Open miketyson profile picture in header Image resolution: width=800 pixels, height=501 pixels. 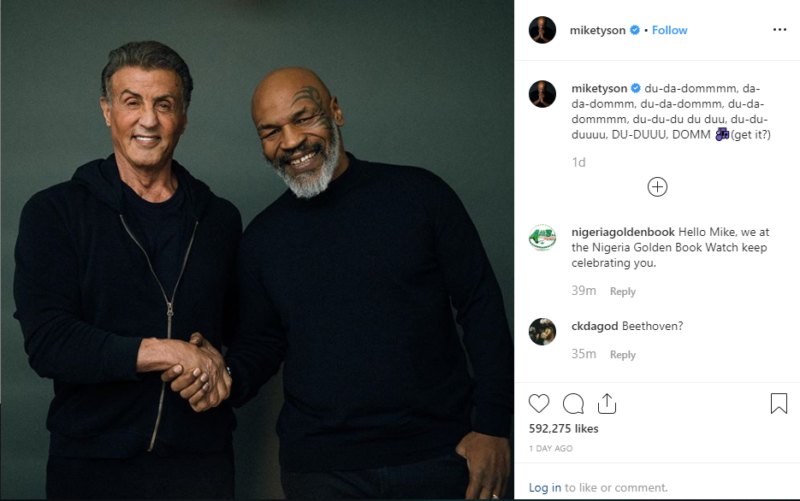tap(542, 30)
